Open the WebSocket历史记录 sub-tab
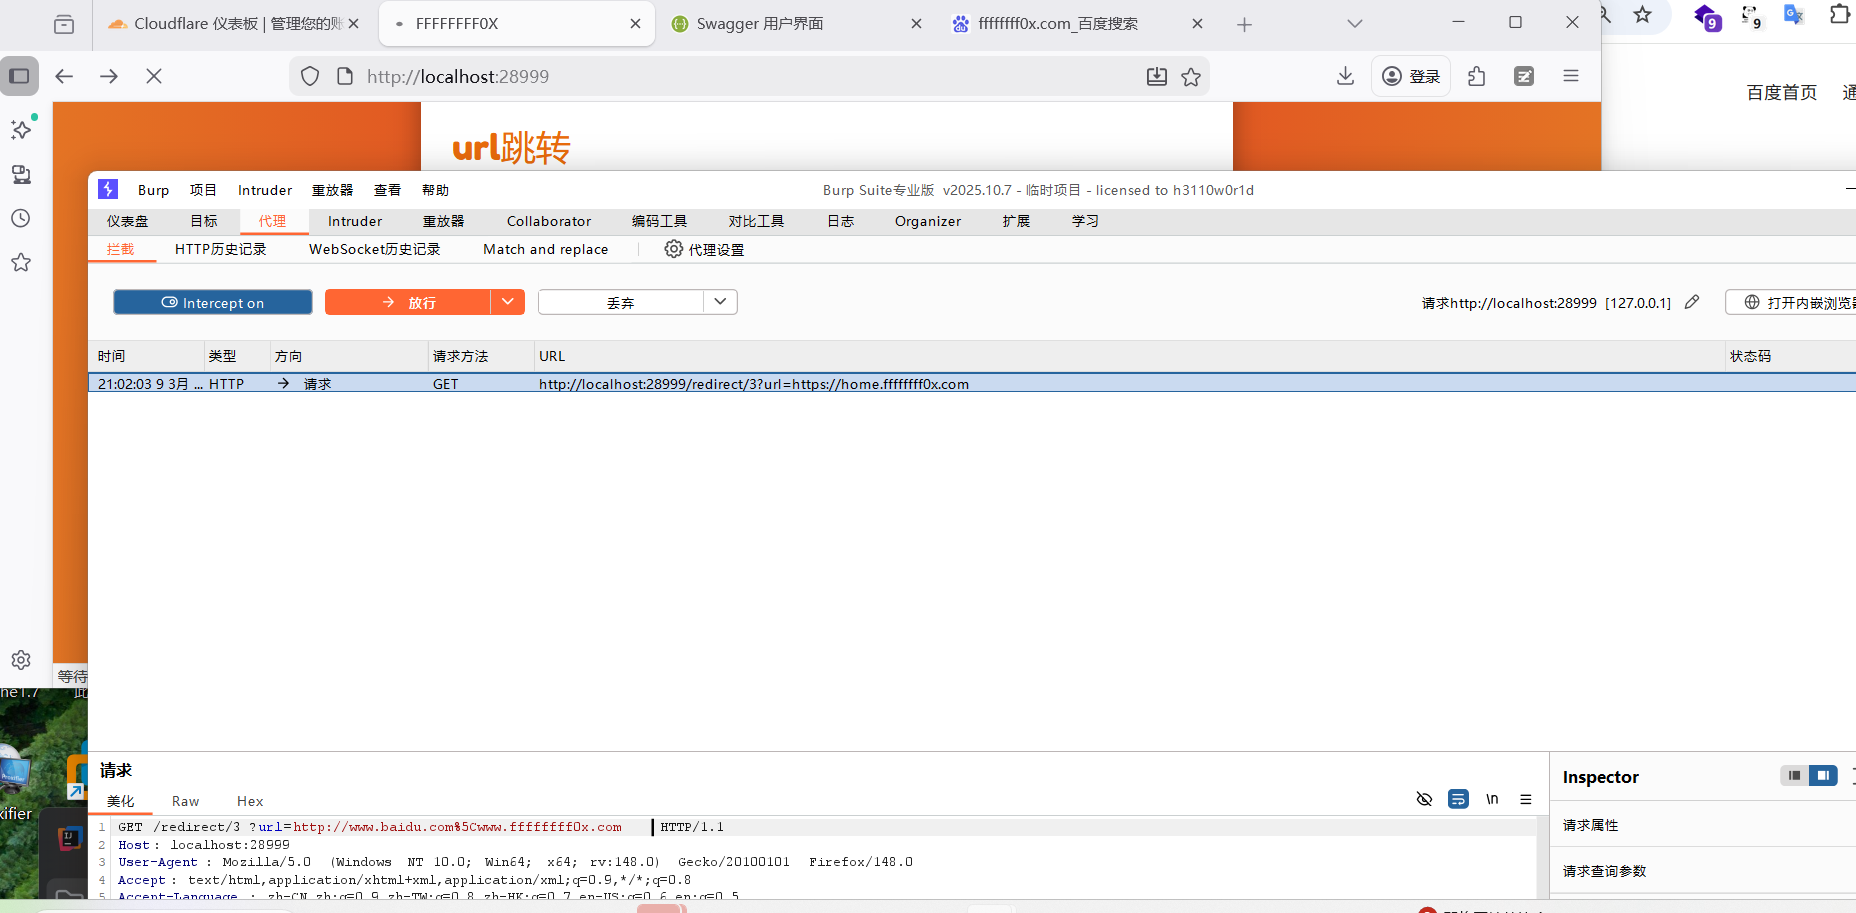This screenshot has width=1856, height=913. coord(375,249)
